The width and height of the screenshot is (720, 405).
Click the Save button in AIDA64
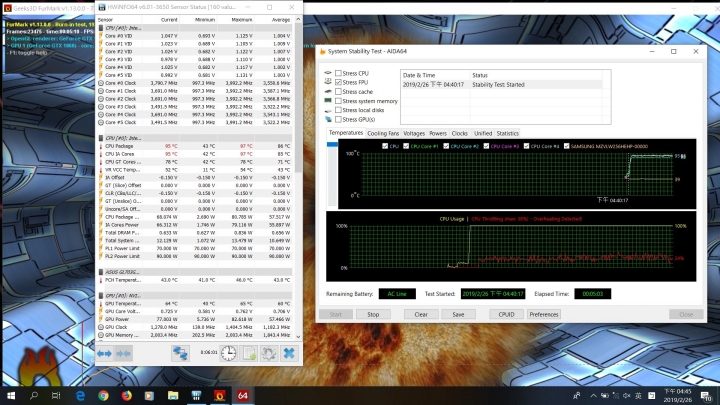click(x=458, y=315)
